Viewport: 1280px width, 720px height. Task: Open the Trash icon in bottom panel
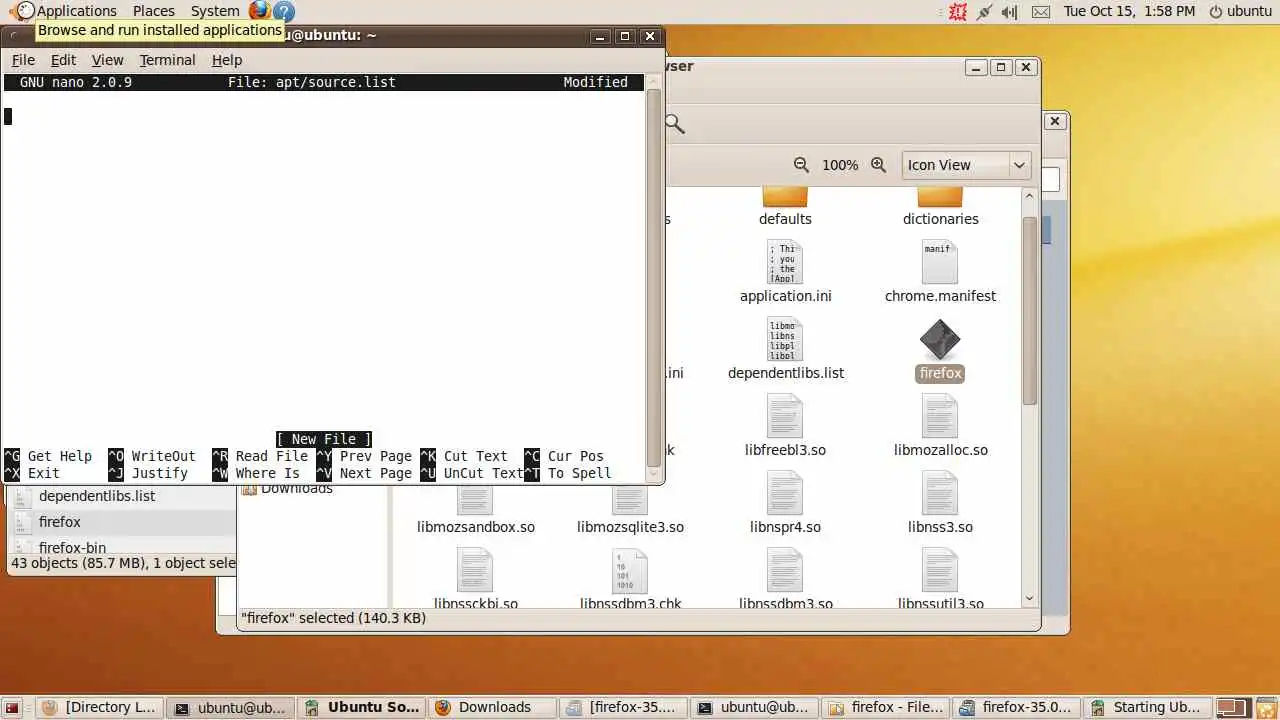[1266, 708]
